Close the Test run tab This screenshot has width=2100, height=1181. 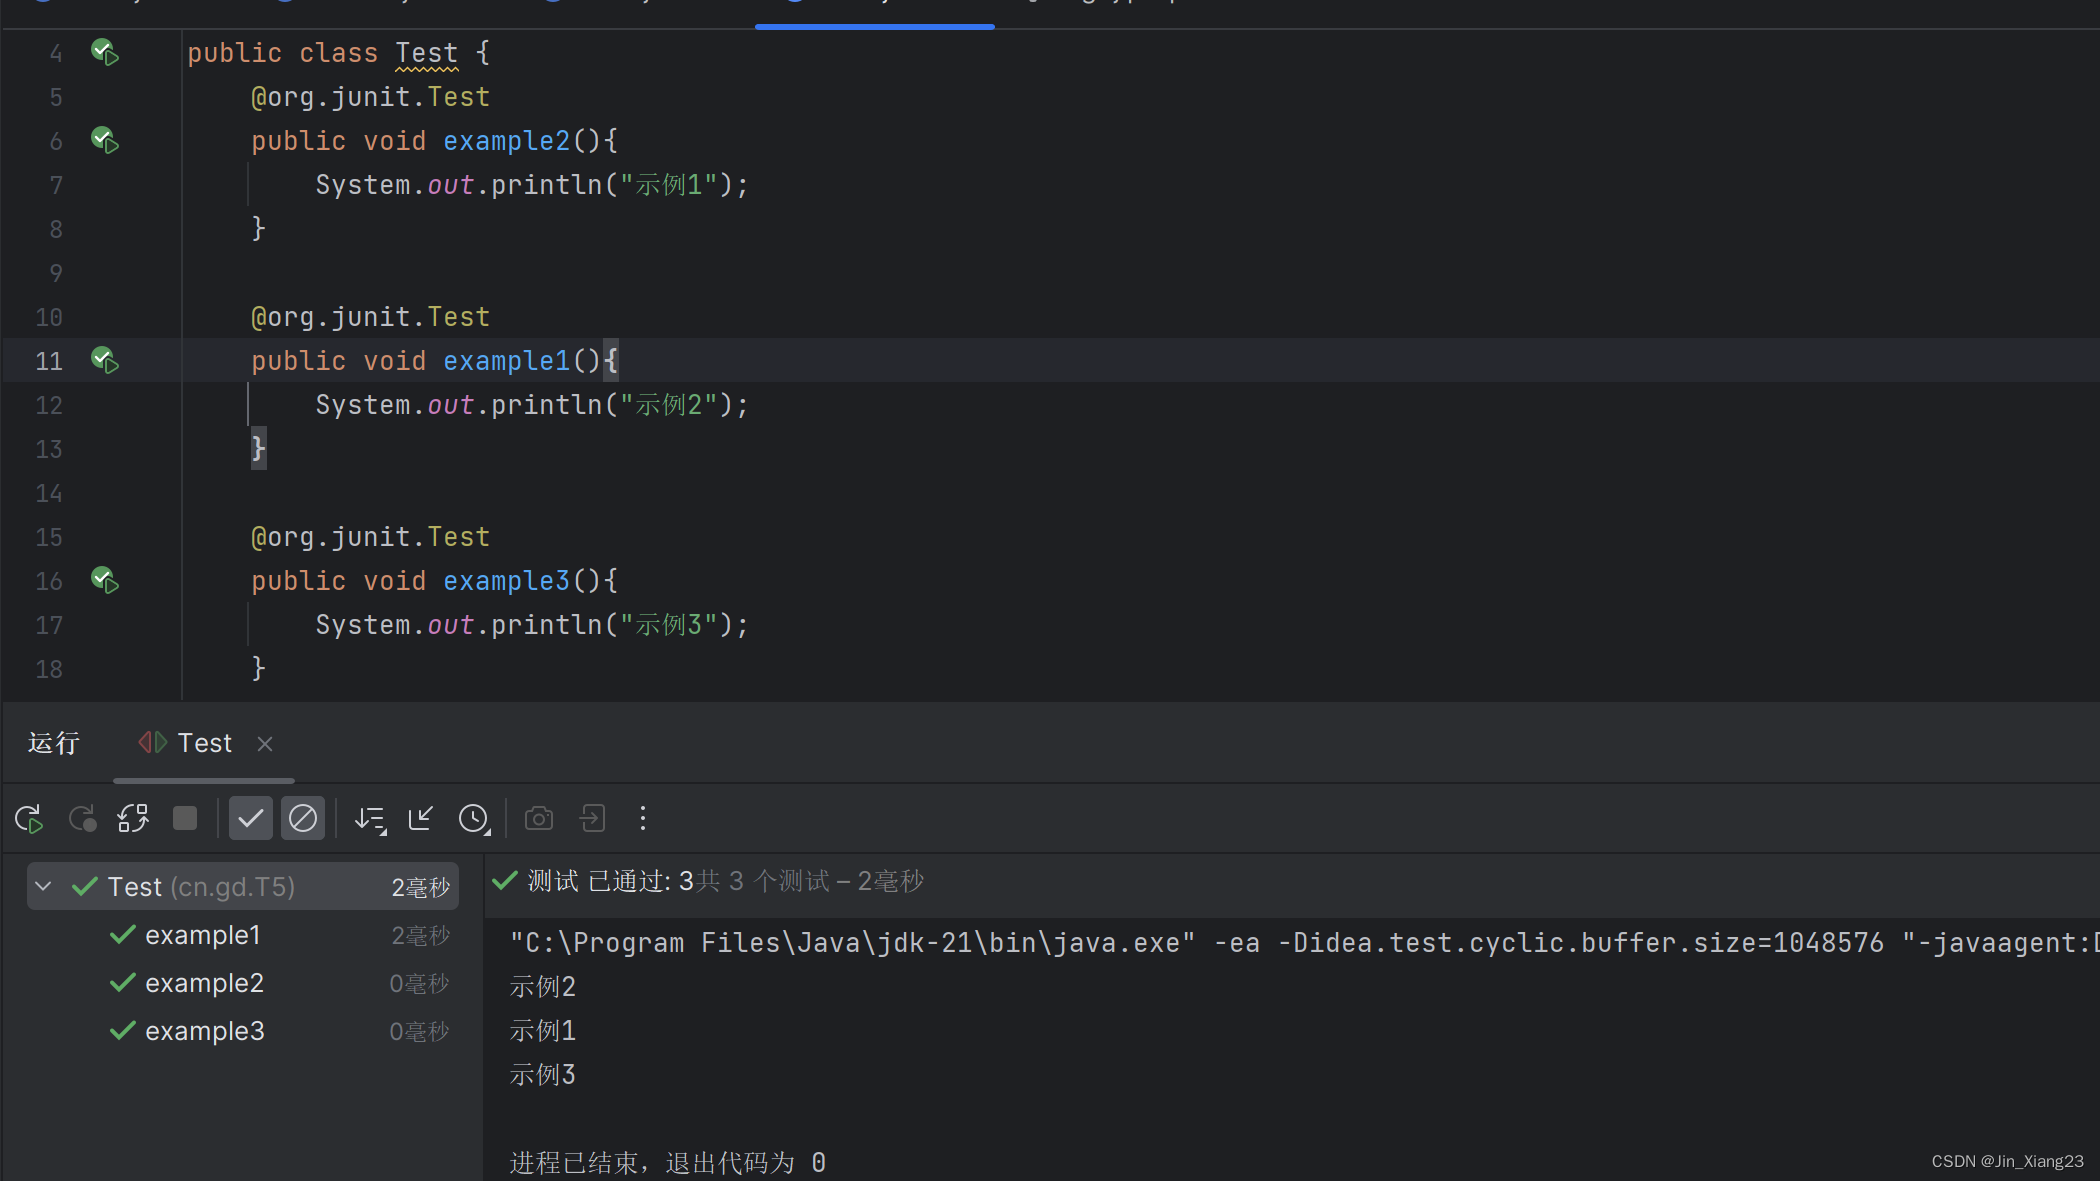pyautogui.click(x=265, y=744)
